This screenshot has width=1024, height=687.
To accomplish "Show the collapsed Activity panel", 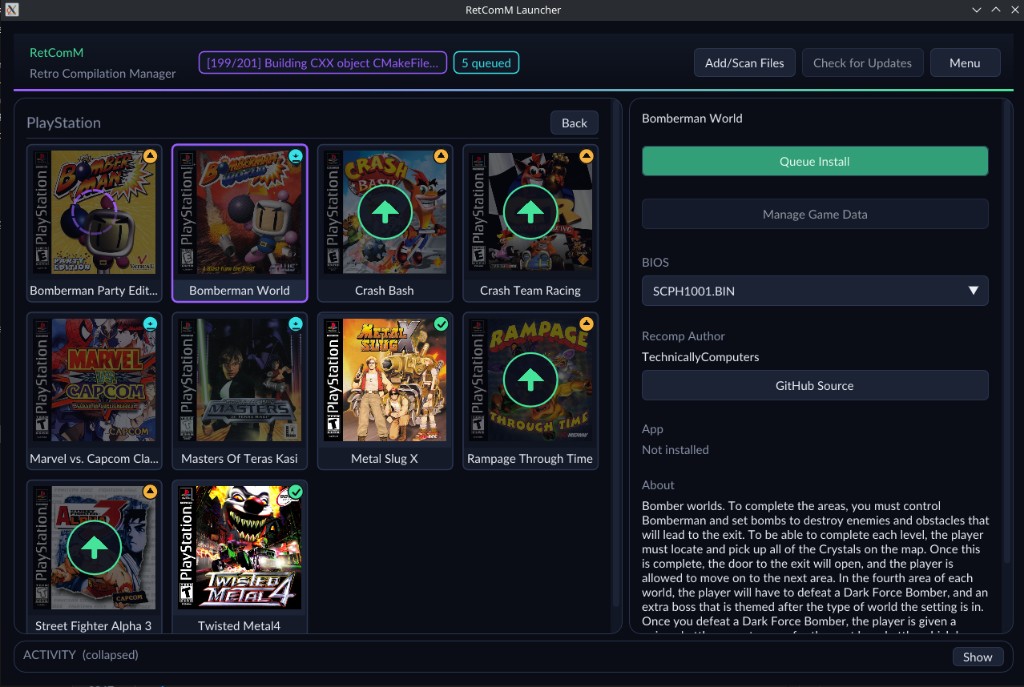I will pos(977,657).
